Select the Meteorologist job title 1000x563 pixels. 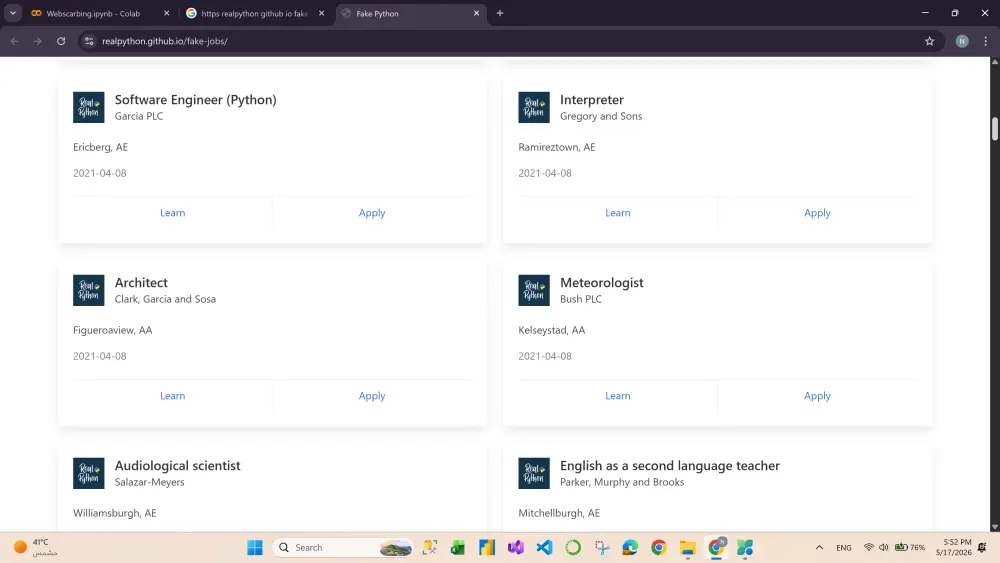601,282
